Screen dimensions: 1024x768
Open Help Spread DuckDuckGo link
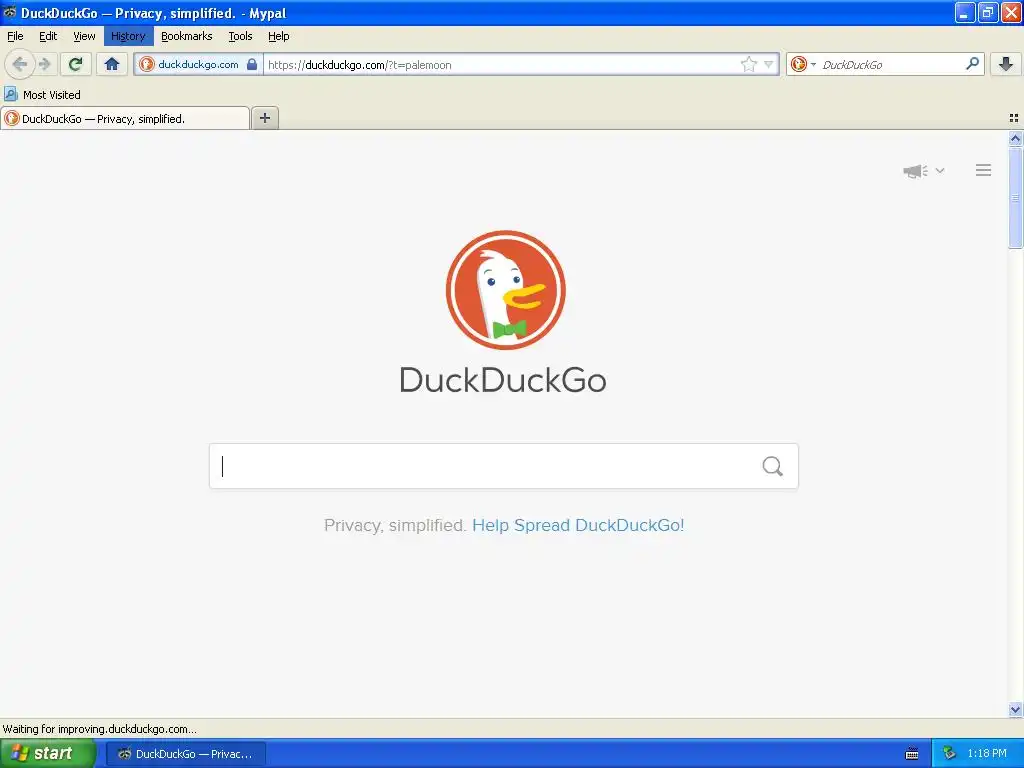[x=578, y=525]
